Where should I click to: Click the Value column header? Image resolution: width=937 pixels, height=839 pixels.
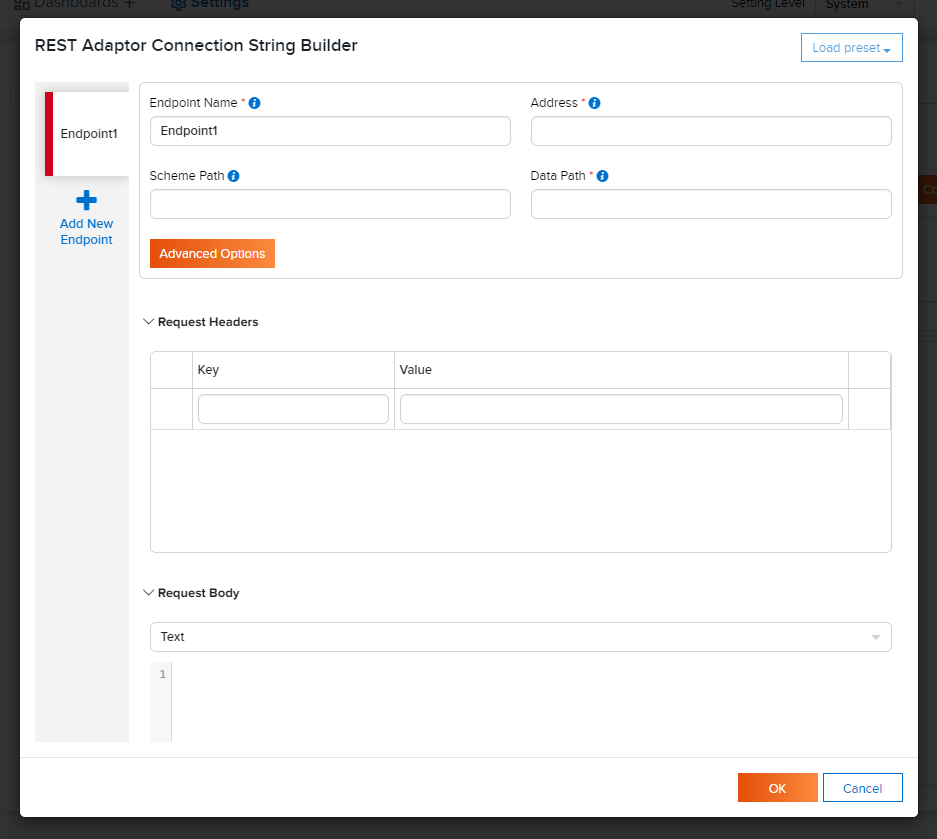point(621,370)
